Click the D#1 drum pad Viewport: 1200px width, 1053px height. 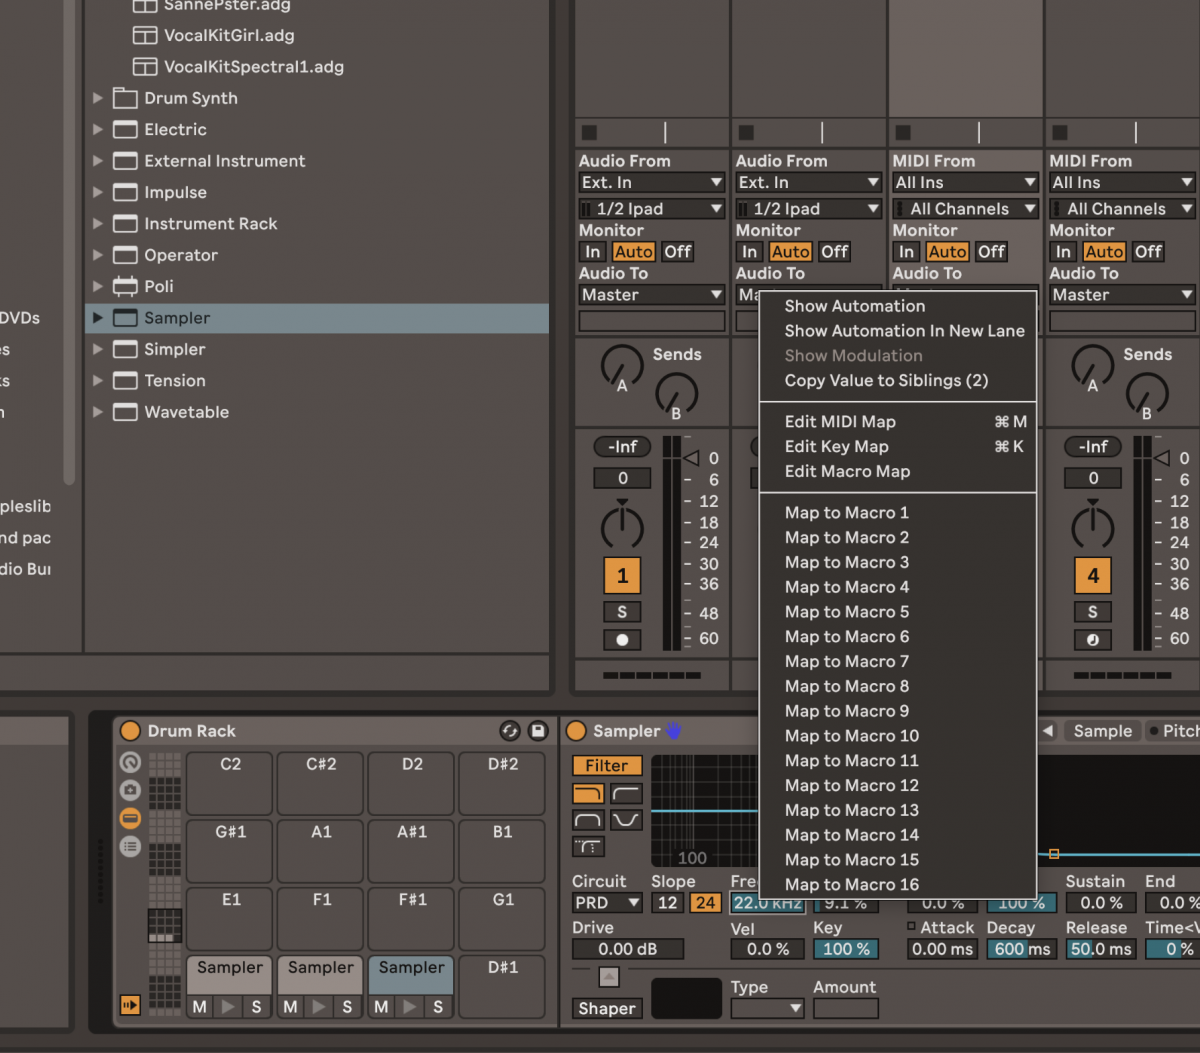point(503,987)
